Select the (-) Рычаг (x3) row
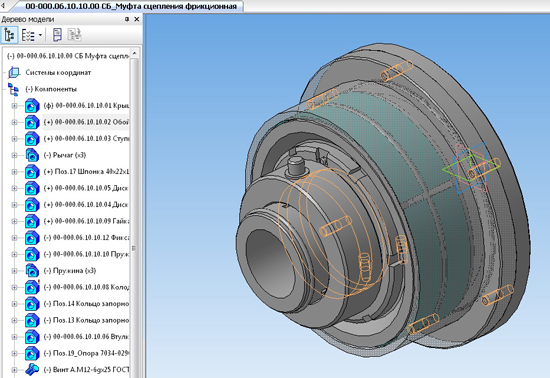This screenshot has width=550, height=378. [65, 155]
